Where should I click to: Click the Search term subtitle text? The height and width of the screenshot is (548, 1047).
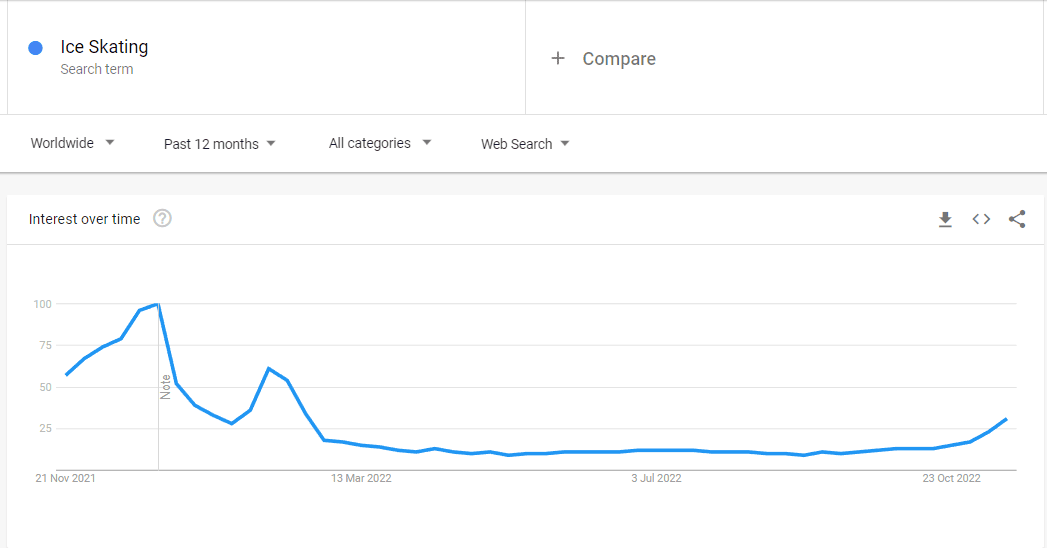(x=97, y=69)
